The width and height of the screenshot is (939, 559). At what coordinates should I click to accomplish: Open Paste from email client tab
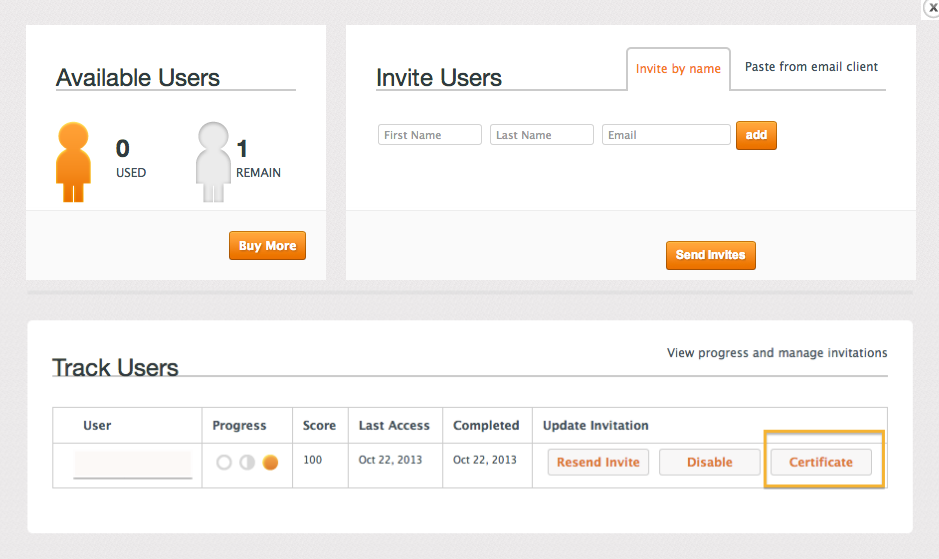[x=811, y=67]
